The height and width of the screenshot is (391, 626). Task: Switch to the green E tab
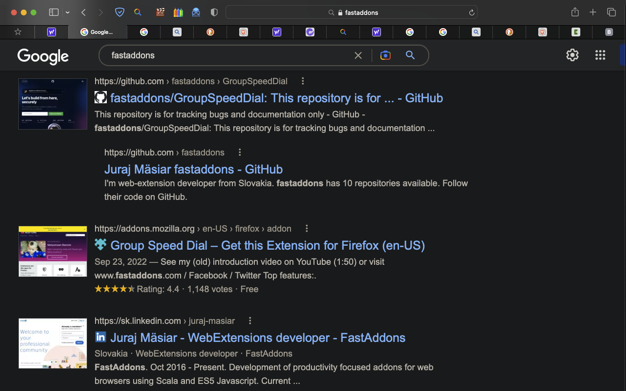coord(575,32)
